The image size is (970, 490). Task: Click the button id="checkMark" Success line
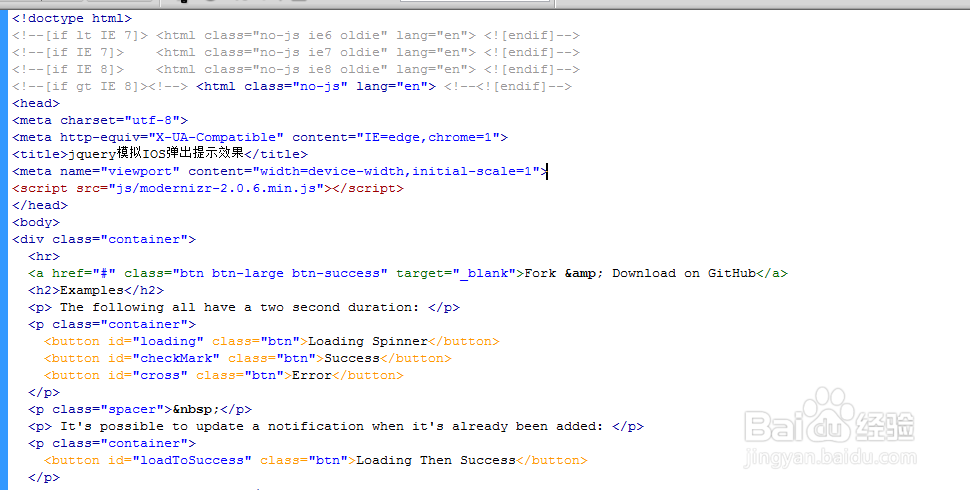[x=247, y=358]
